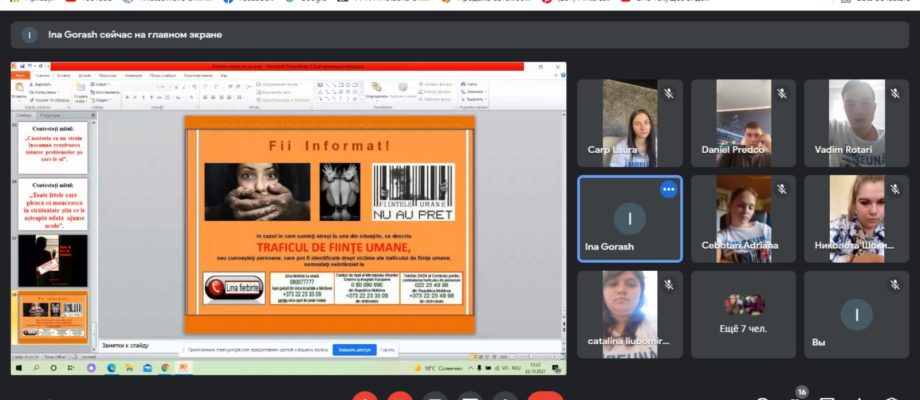The image size is (920, 400).
Task: Click the Windows Start button in shared screen
Action: click(x=18, y=368)
